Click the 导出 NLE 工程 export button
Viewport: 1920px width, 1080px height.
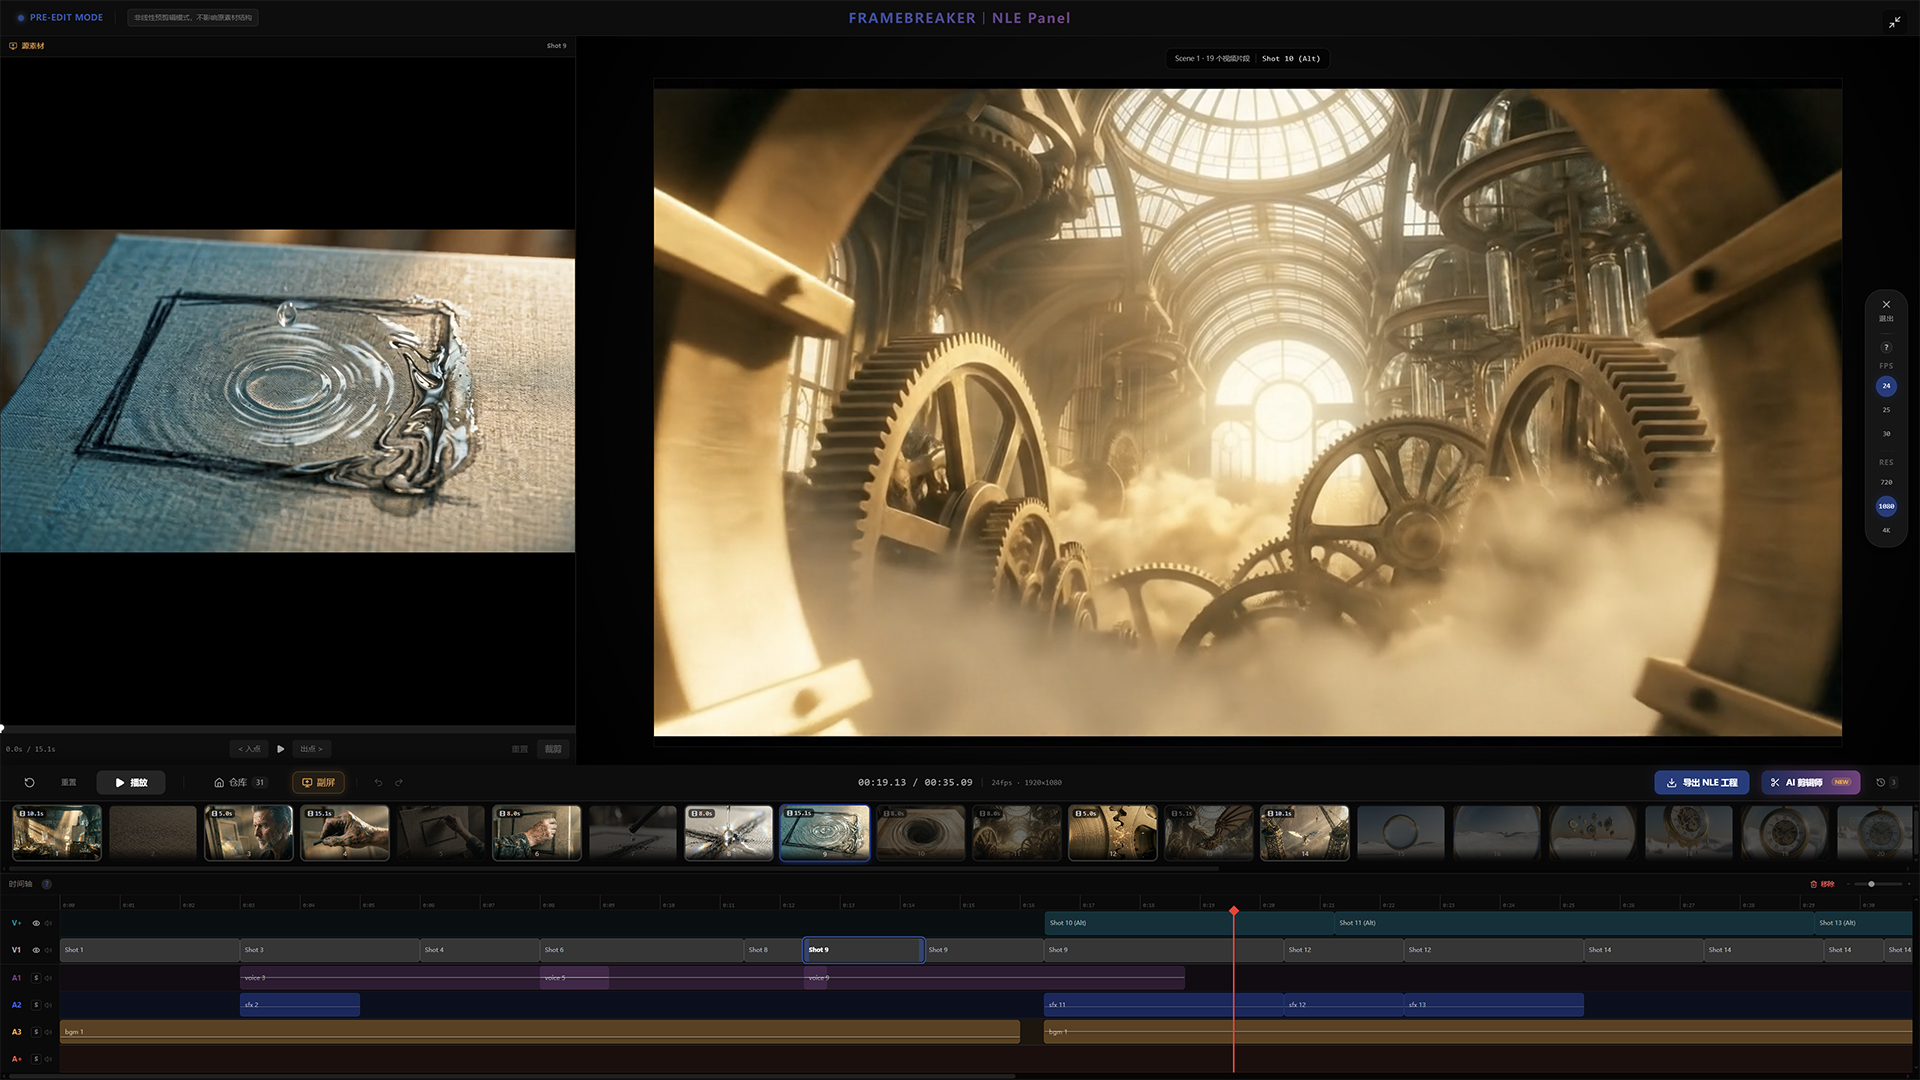pyautogui.click(x=1701, y=783)
